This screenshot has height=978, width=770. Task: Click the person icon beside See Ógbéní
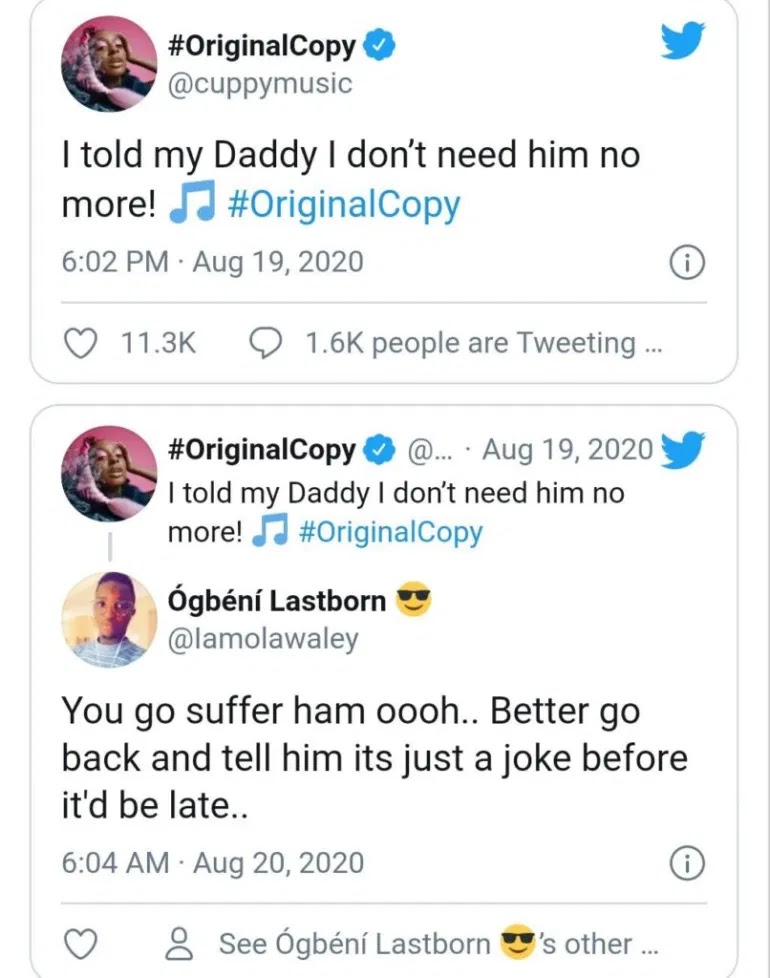[180, 943]
